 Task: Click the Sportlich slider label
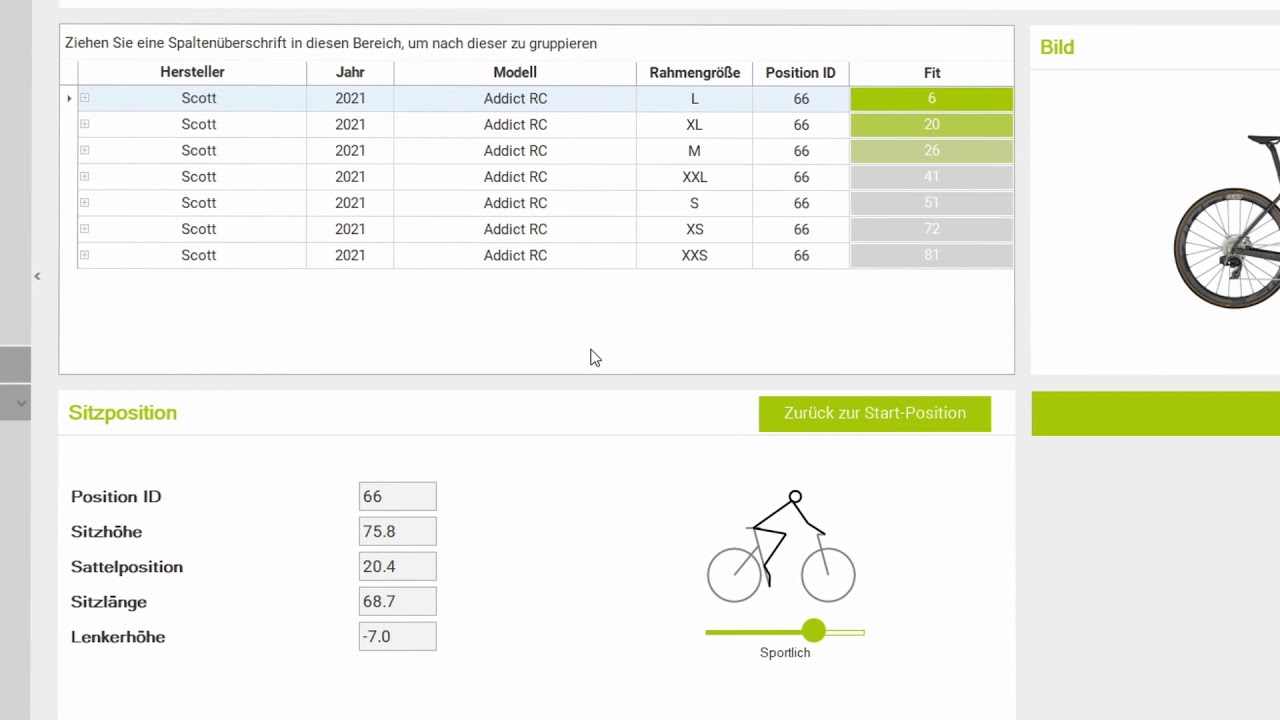click(x=785, y=652)
